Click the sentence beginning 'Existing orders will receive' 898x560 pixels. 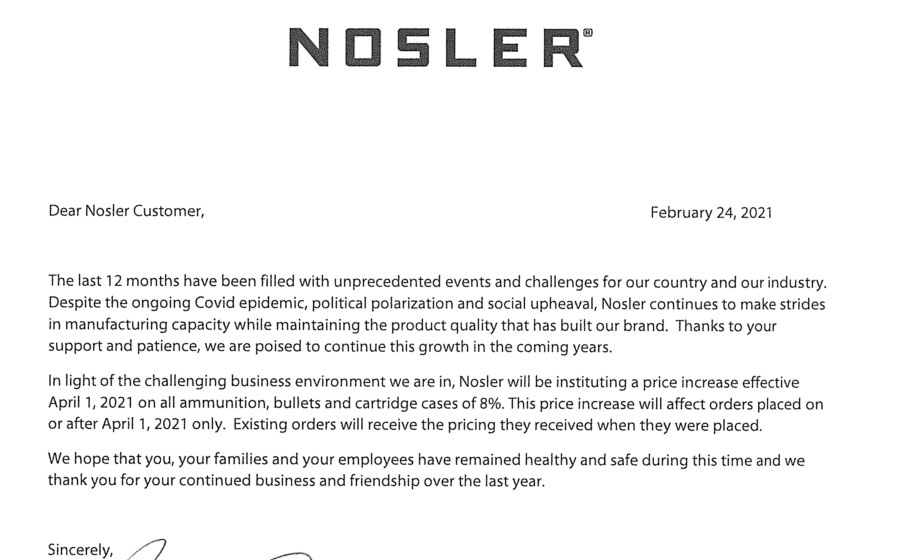click(498, 425)
